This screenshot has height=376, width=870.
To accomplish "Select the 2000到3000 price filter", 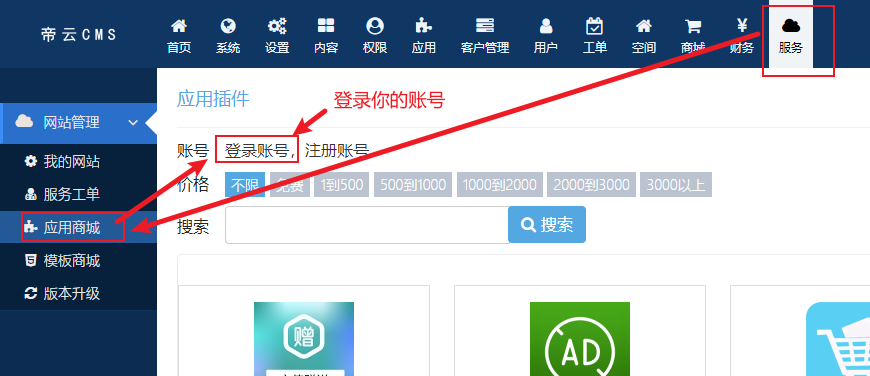I will point(591,185).
